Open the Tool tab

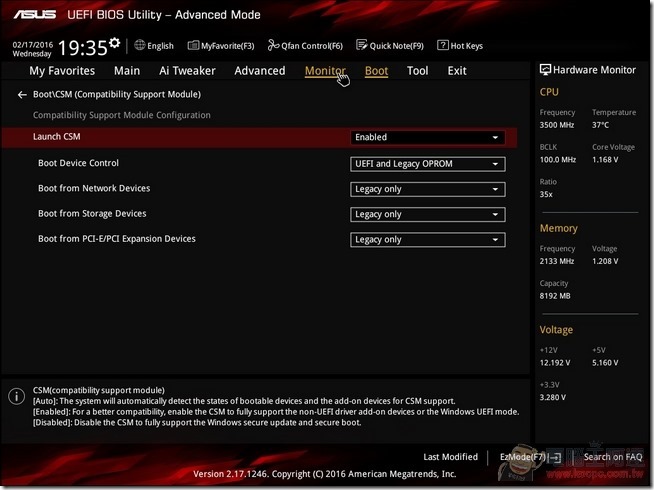[x=418, y=71]
